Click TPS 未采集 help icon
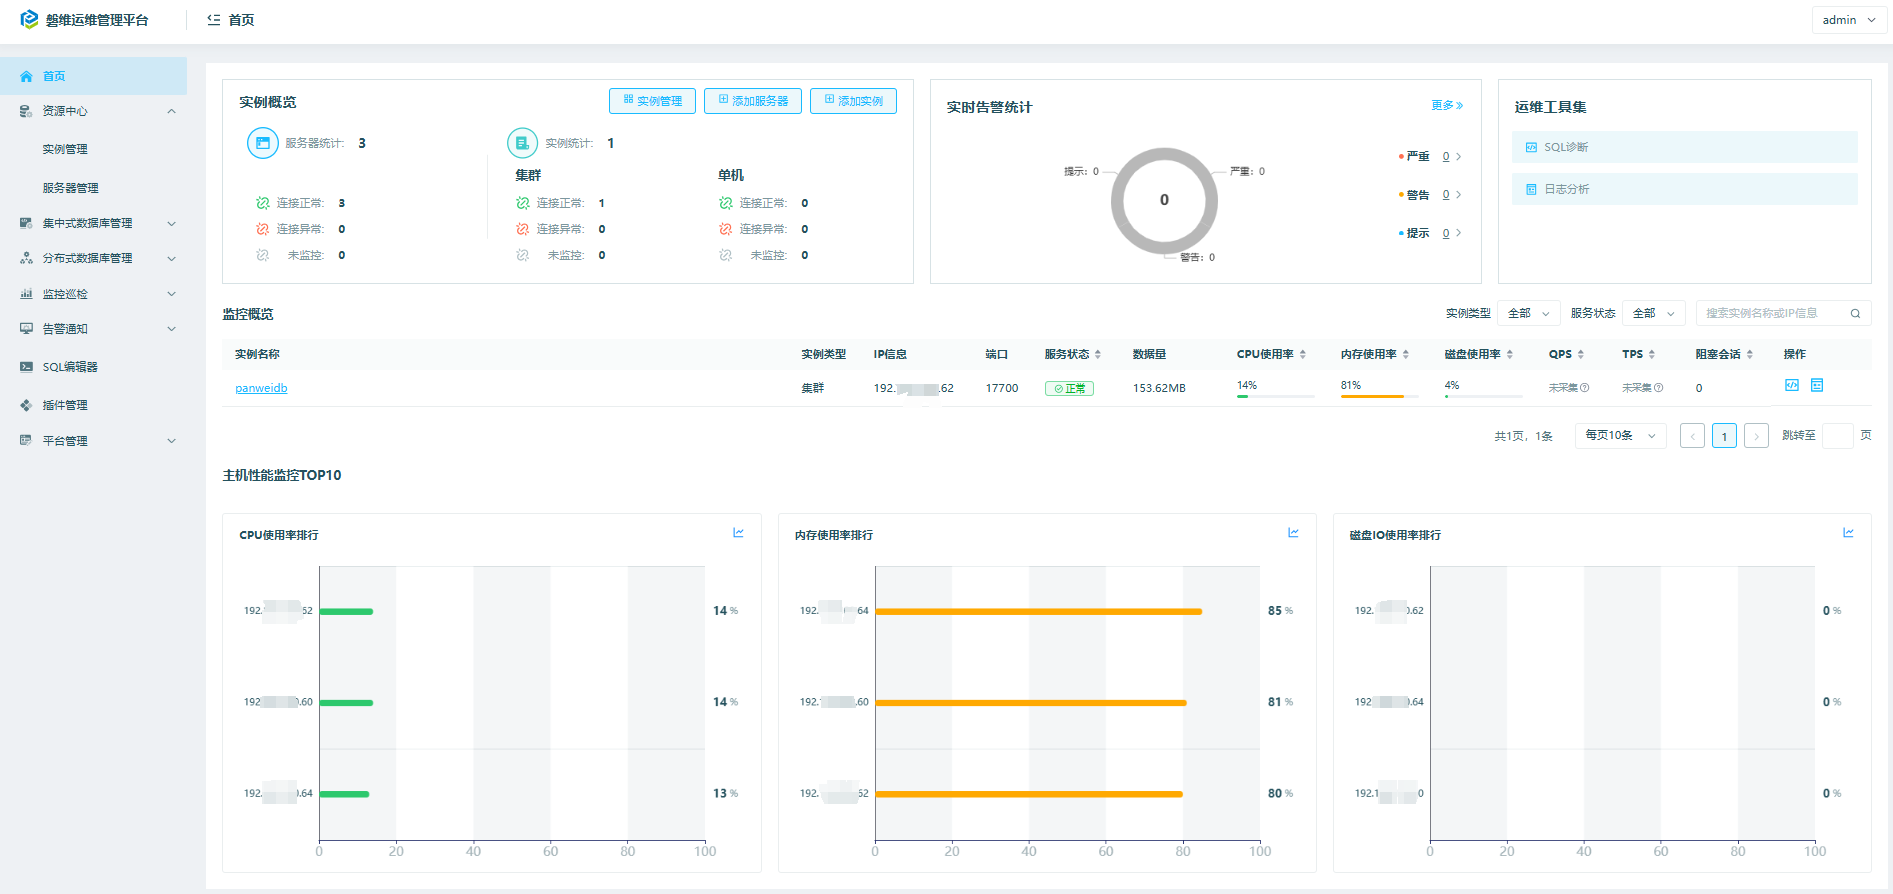 (x=1658, y=388)
